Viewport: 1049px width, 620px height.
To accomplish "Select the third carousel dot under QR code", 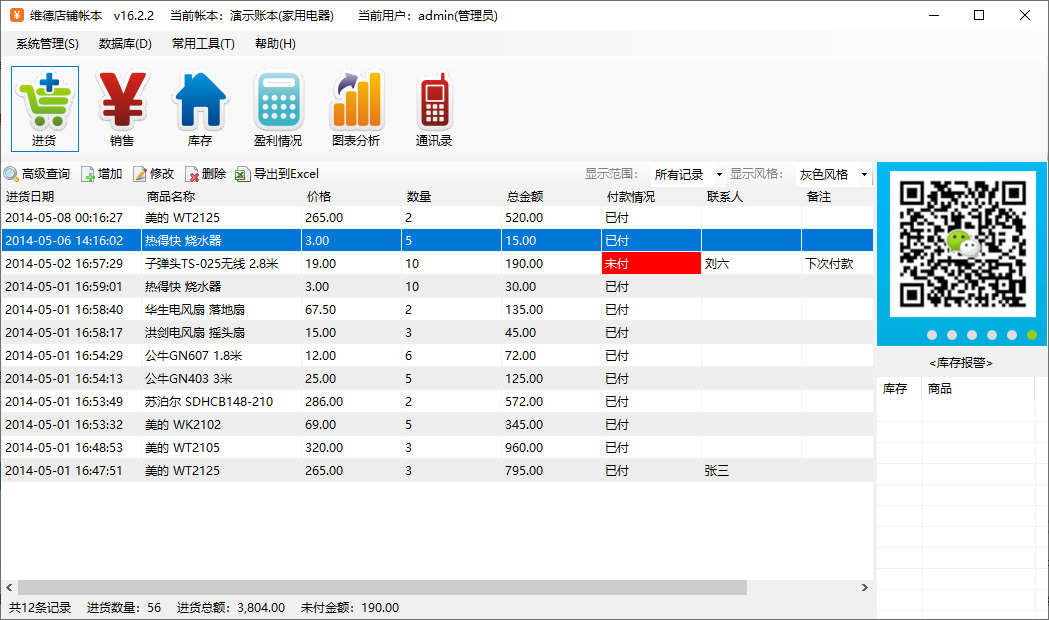I will click(972, 335).
